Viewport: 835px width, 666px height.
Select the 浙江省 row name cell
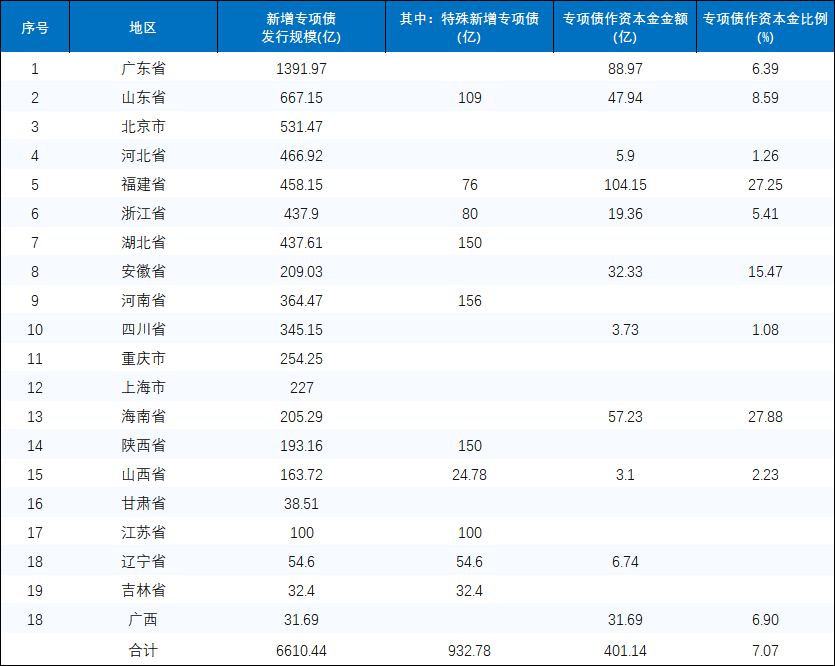(x=143, y=214)
